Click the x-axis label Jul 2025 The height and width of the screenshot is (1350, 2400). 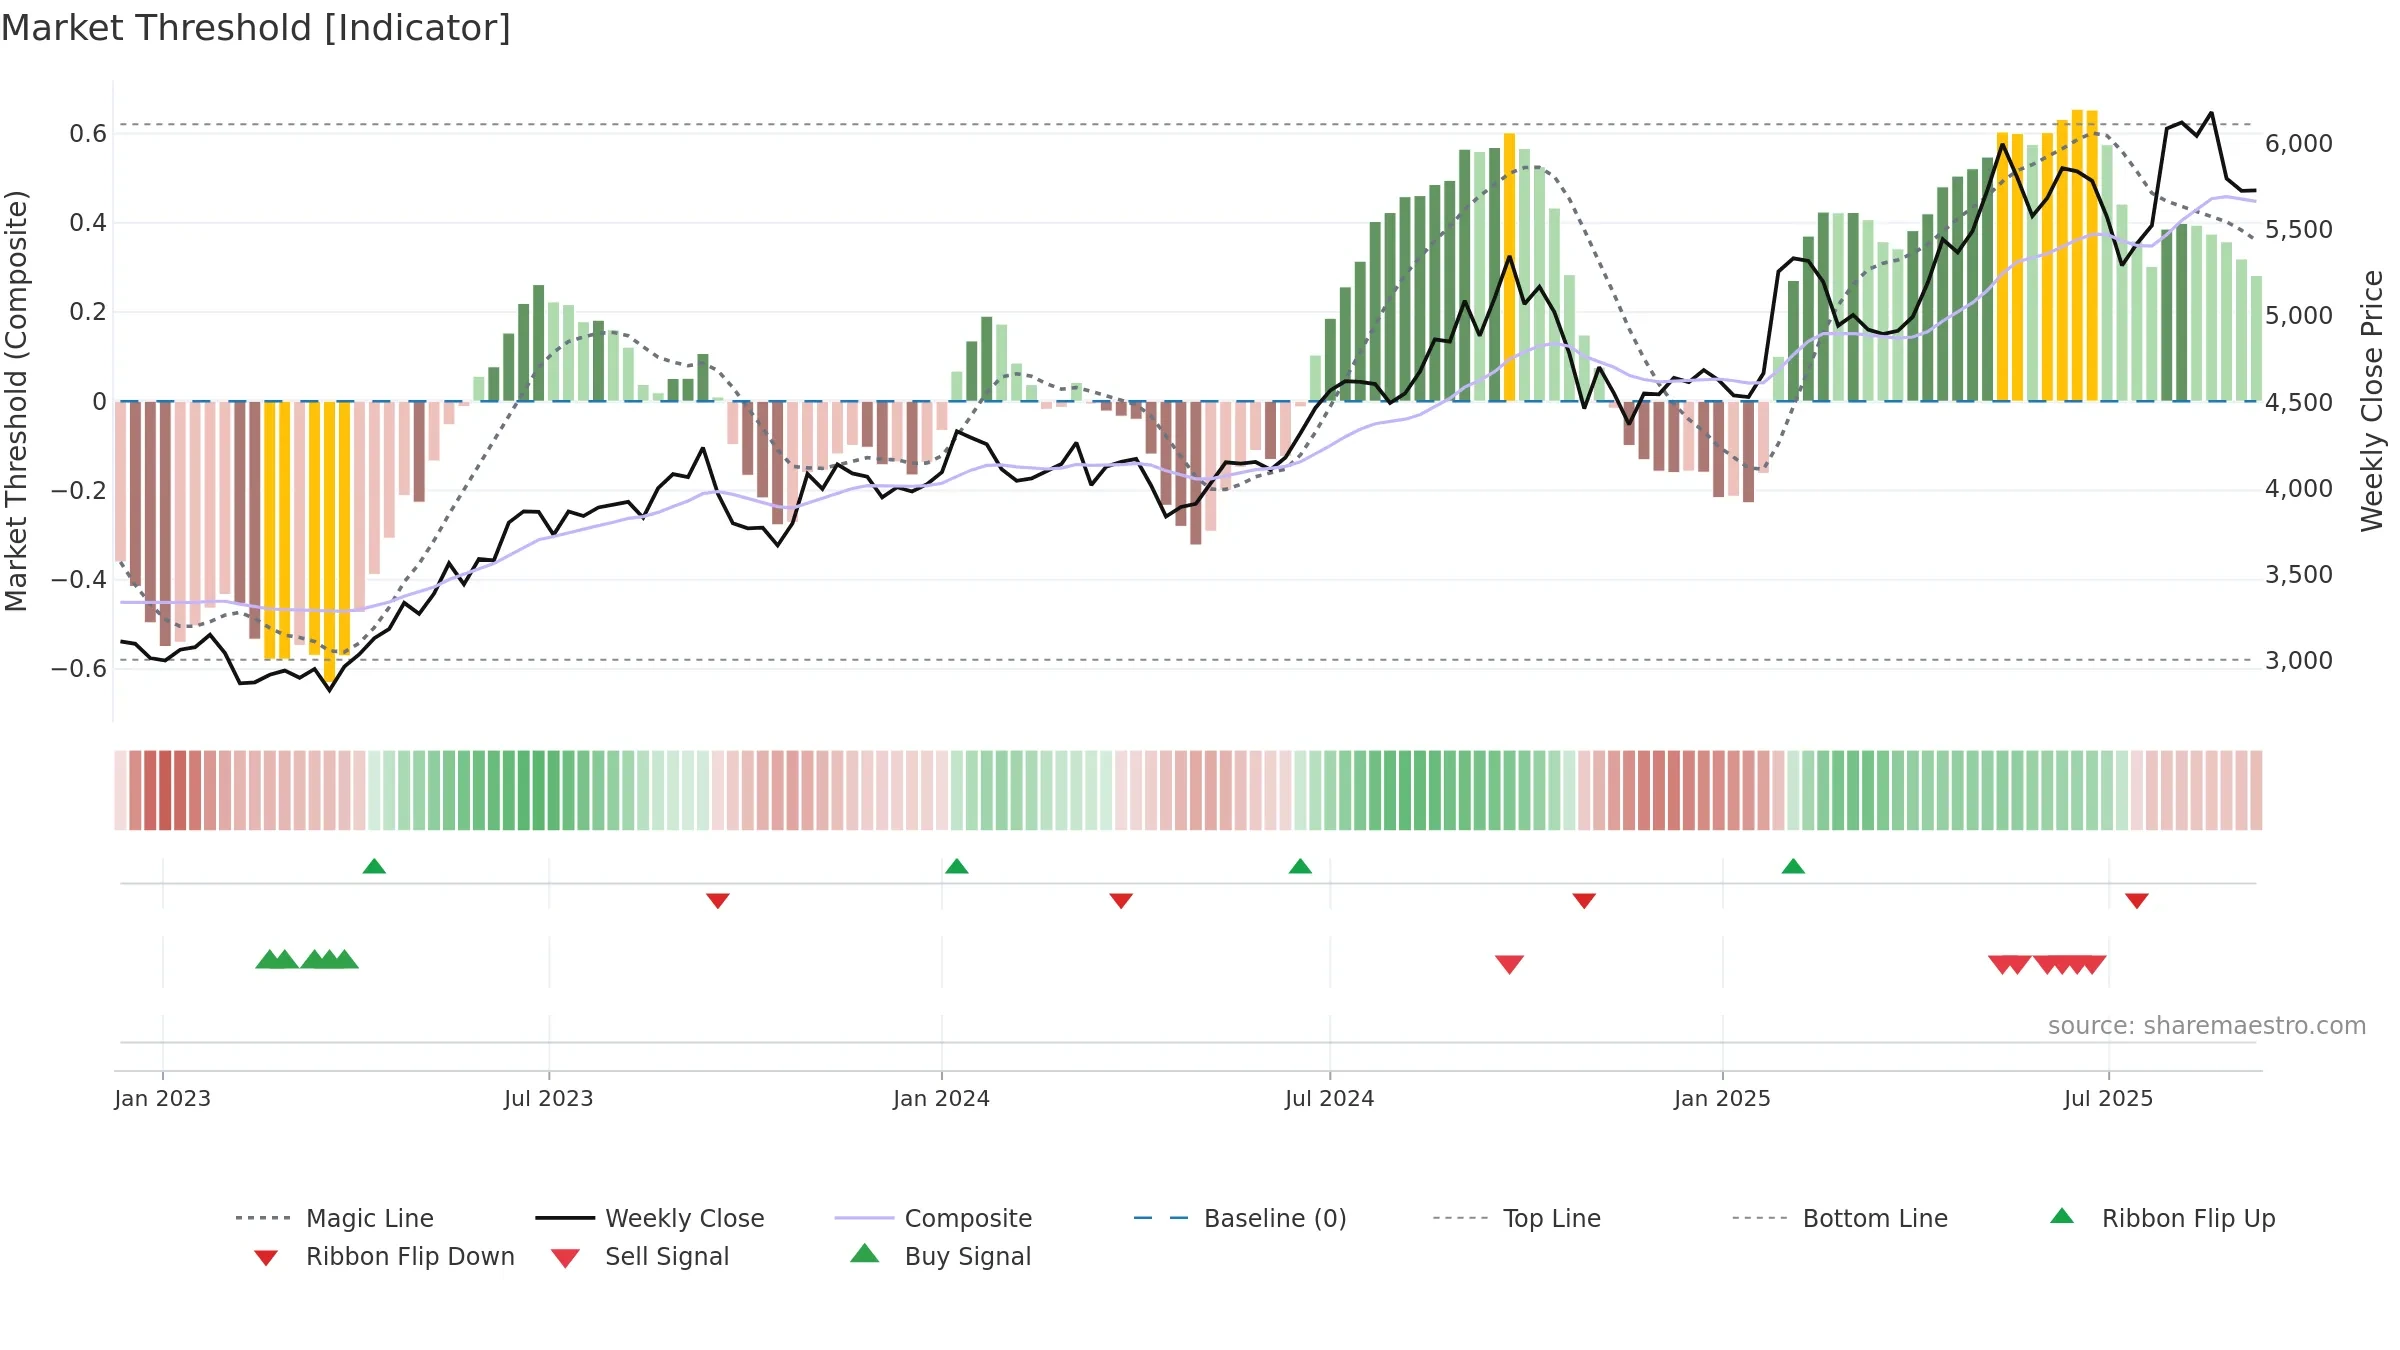coord(2109,1098)
